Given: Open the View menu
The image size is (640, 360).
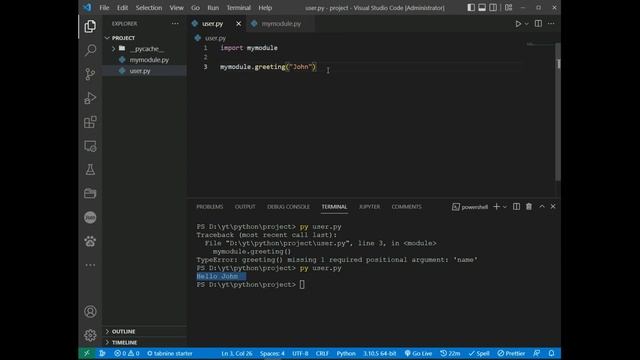Looking at the screenshot, I should coord(176,8).
